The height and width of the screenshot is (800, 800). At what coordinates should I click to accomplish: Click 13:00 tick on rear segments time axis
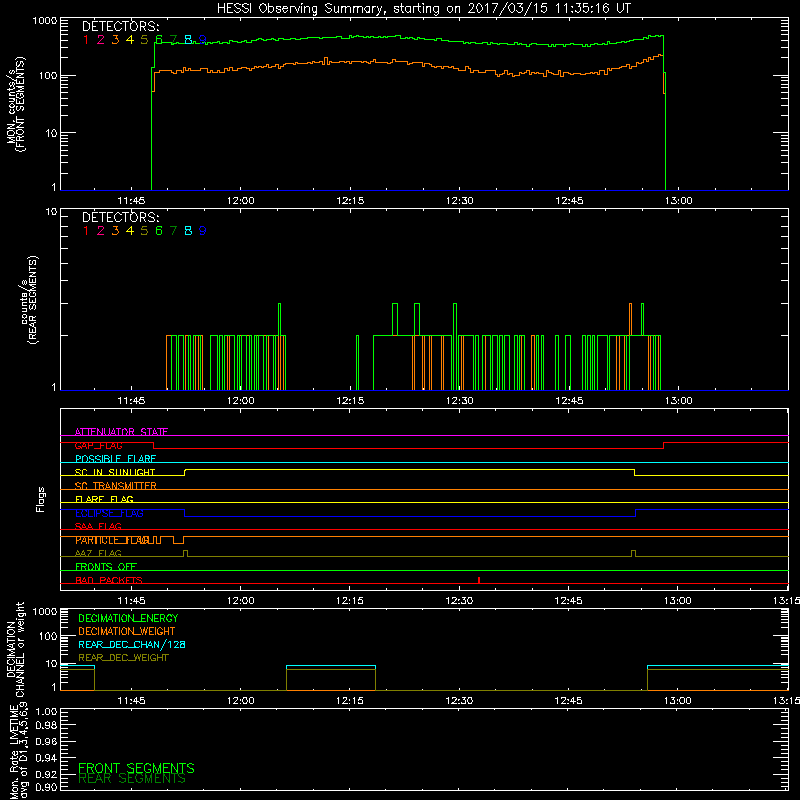tap(679, 401)
